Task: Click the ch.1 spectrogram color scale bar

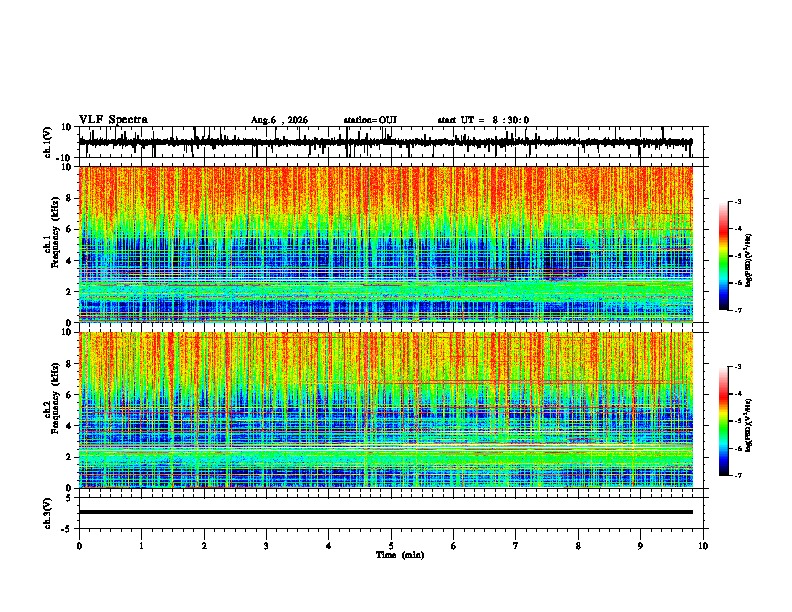Action: pyautogui.click(x=724, y=256)
